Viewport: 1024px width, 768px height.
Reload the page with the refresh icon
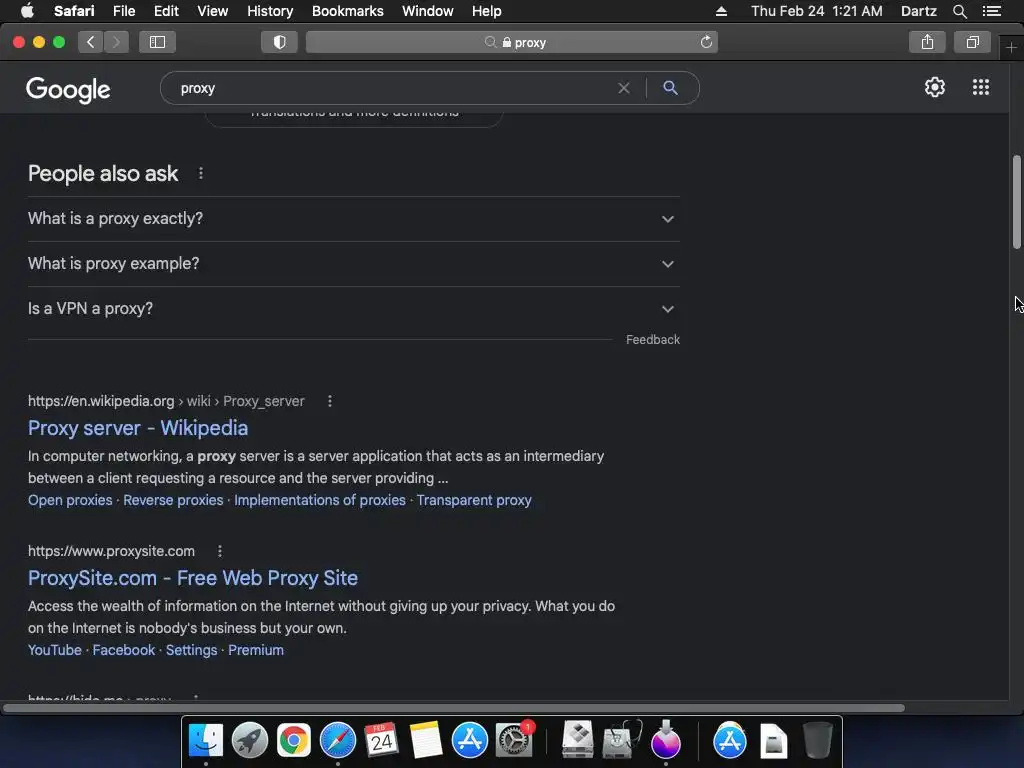coord(706,42)
